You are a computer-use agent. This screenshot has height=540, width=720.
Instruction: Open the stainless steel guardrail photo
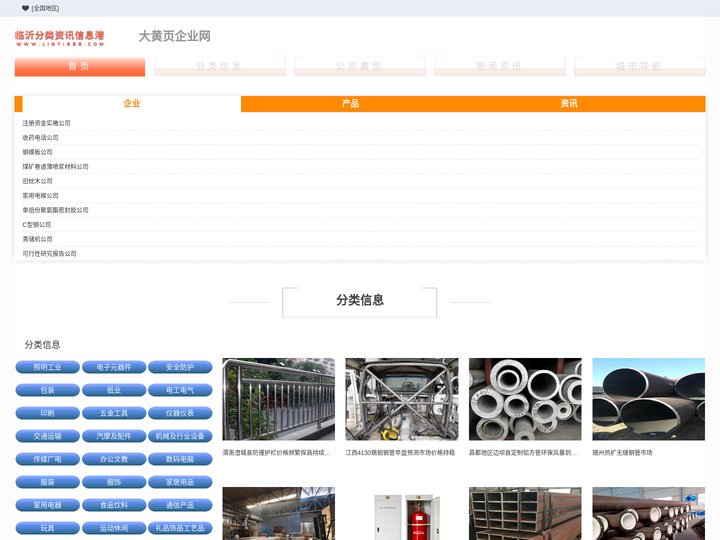coord(279,399)
